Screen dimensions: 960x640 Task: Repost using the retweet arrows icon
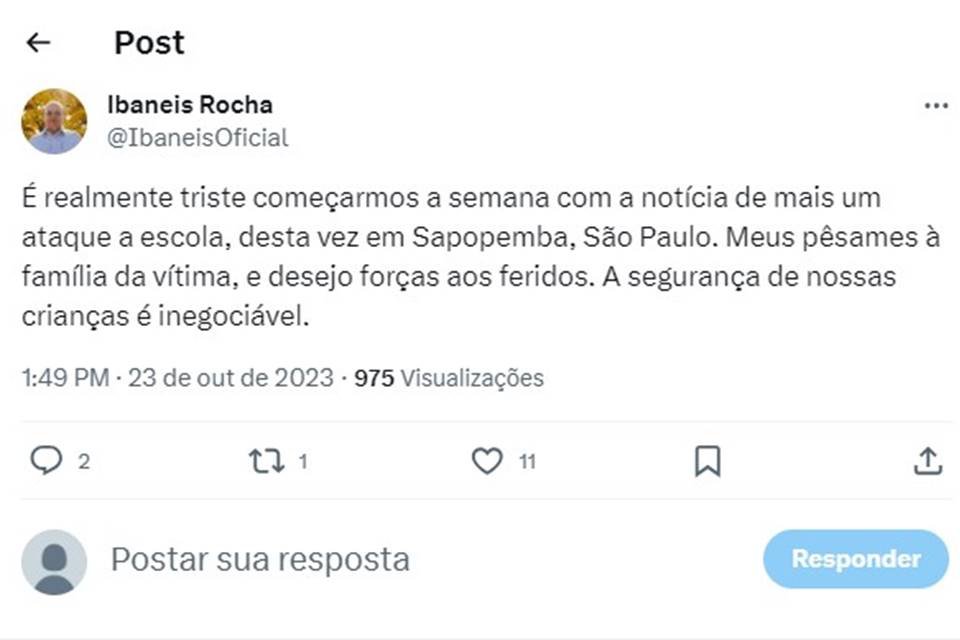266,460
